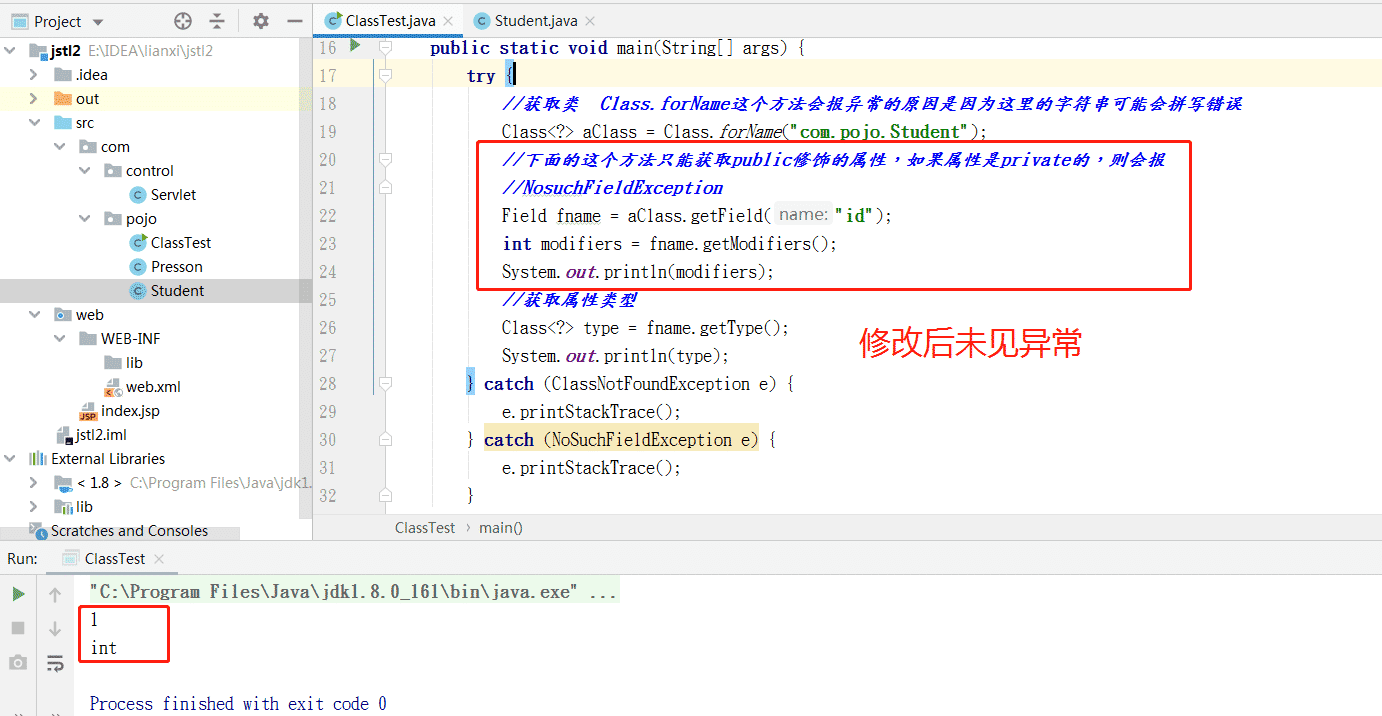Toggle code fold marker at line 17
1382x716 pixels.
coord(386,74)
